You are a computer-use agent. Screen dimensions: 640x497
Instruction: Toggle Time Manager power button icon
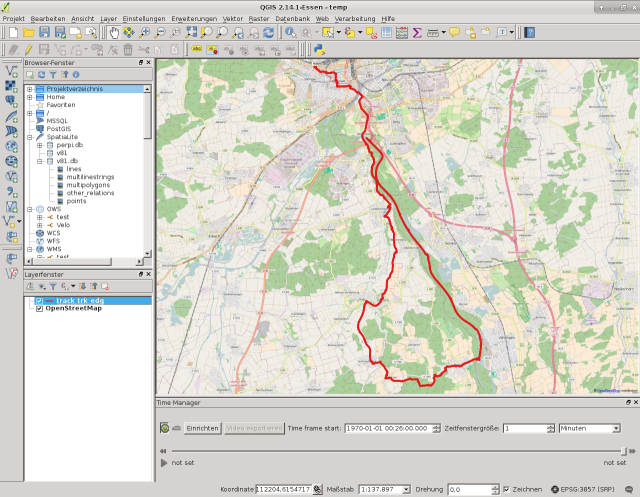point(164,428)
